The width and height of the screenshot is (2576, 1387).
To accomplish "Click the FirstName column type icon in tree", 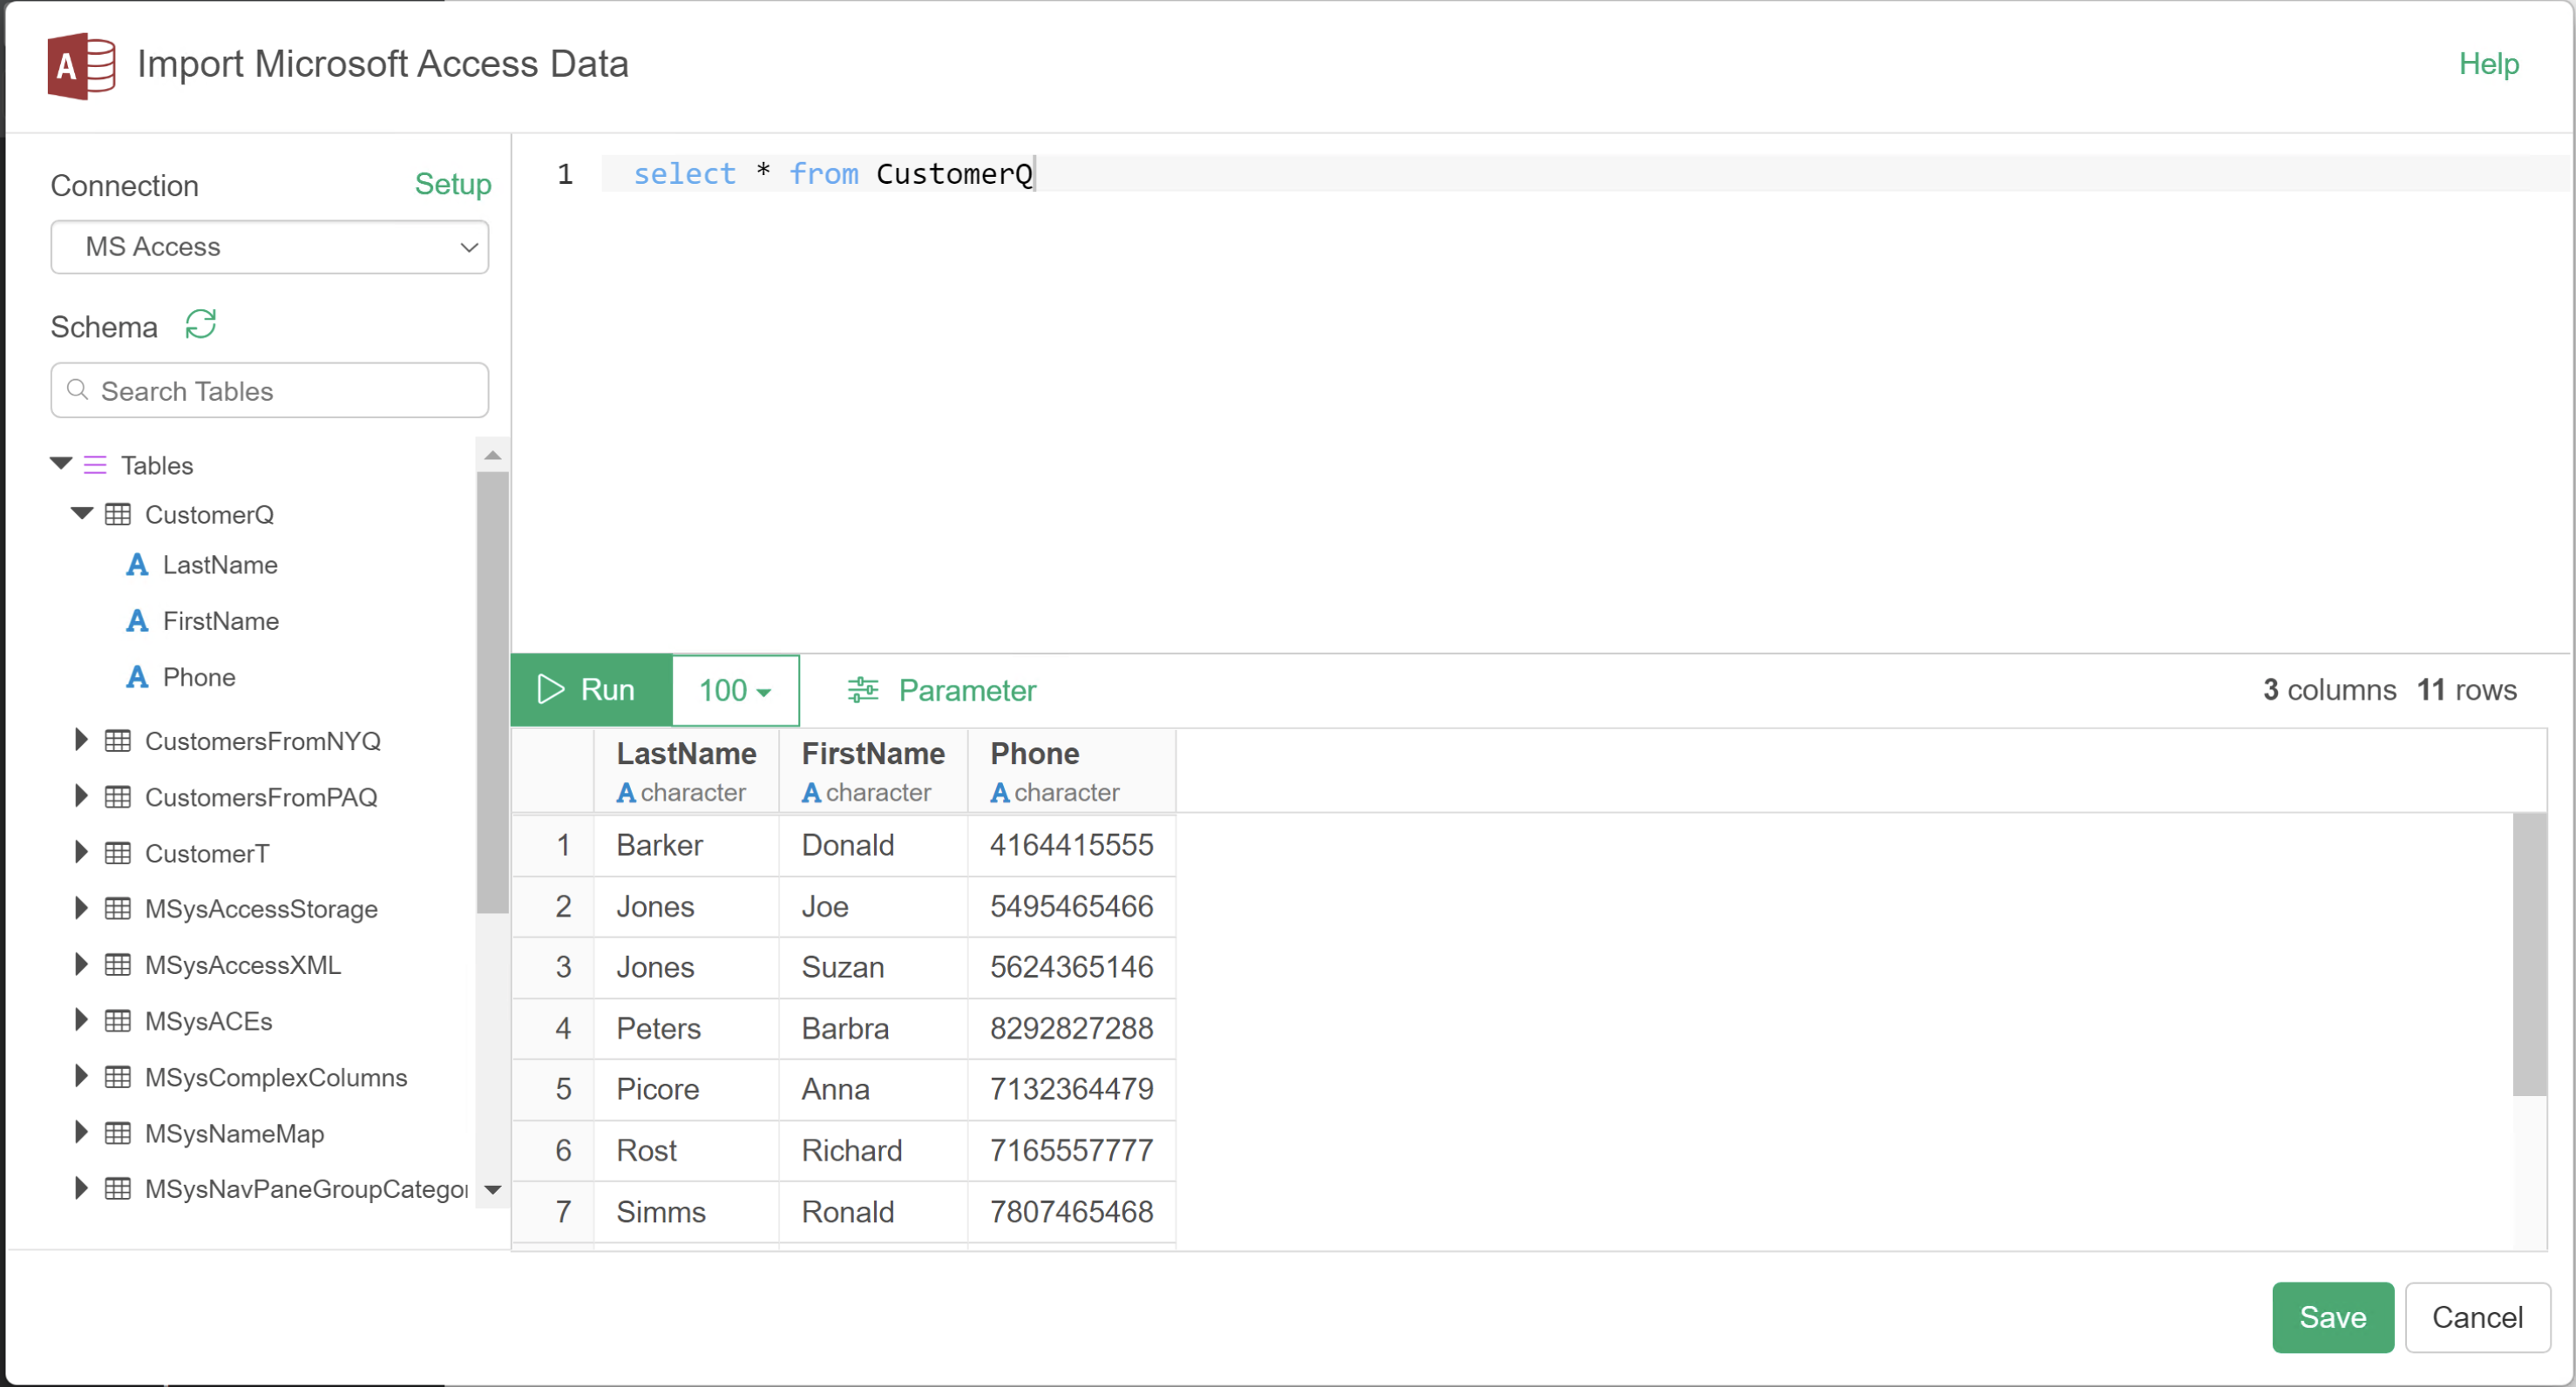I will click(x=137, y=621).
